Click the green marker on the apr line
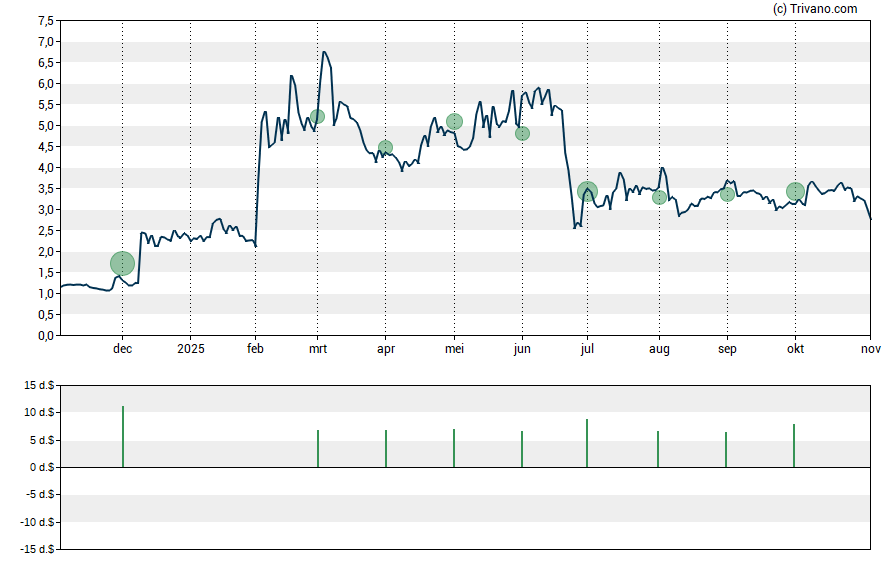The width and height of the screenshot is (888, 565). click(x=385, y=148)
